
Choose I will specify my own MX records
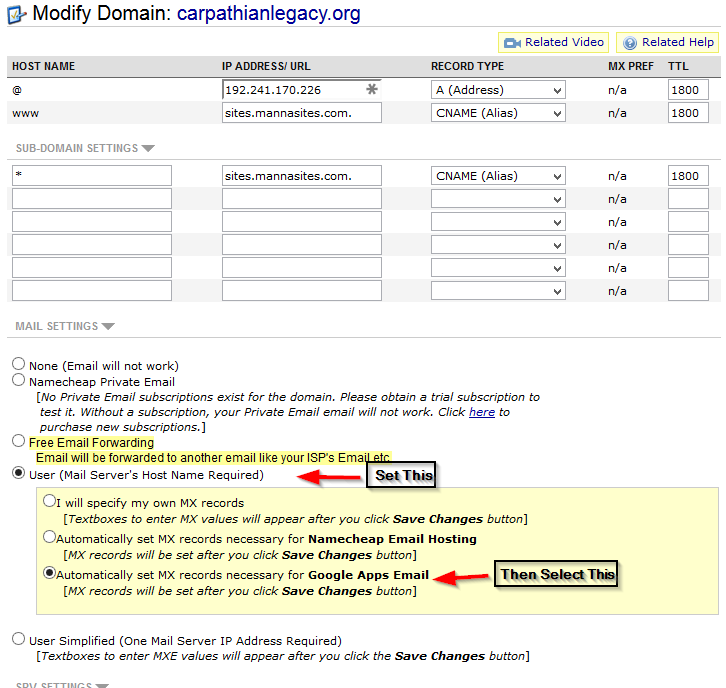point(49,501)
